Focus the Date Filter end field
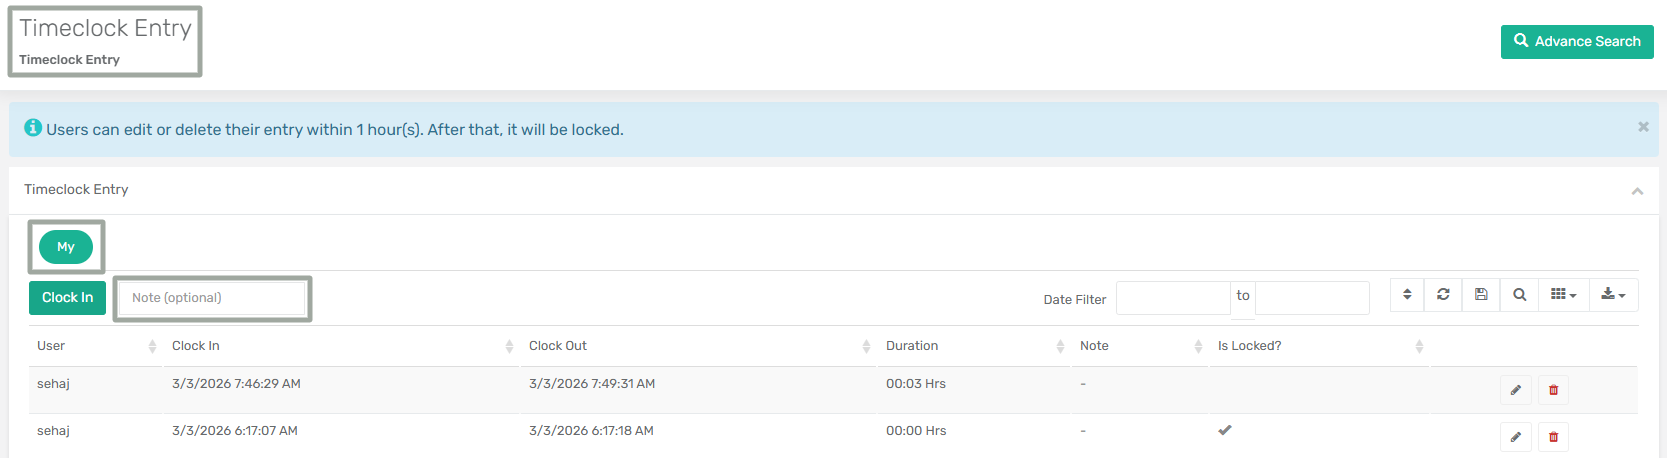1667x458 pixels. click(x=1312, y=298)
